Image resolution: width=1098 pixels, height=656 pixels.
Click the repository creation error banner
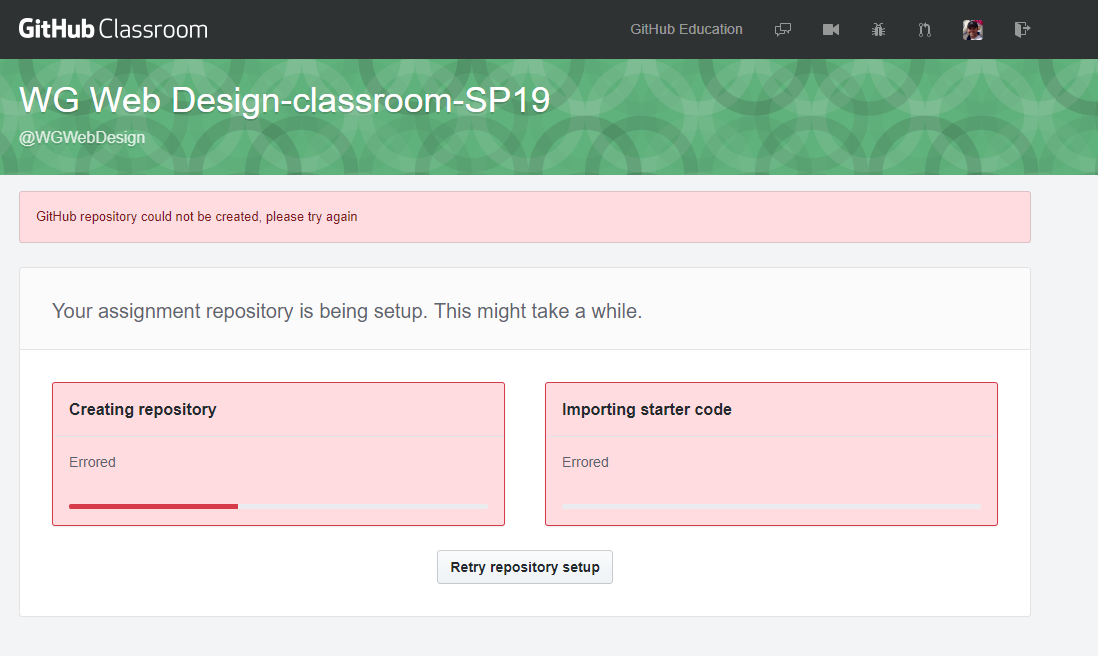(x=524, y=216)
